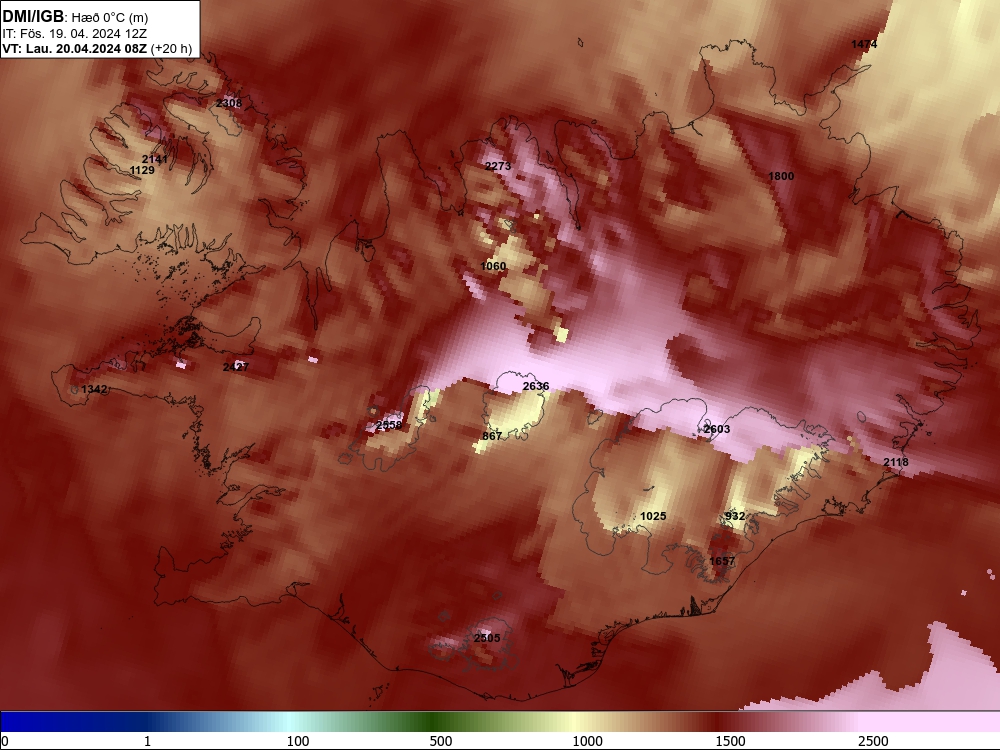Click the map value label 1025

(653, 517)
